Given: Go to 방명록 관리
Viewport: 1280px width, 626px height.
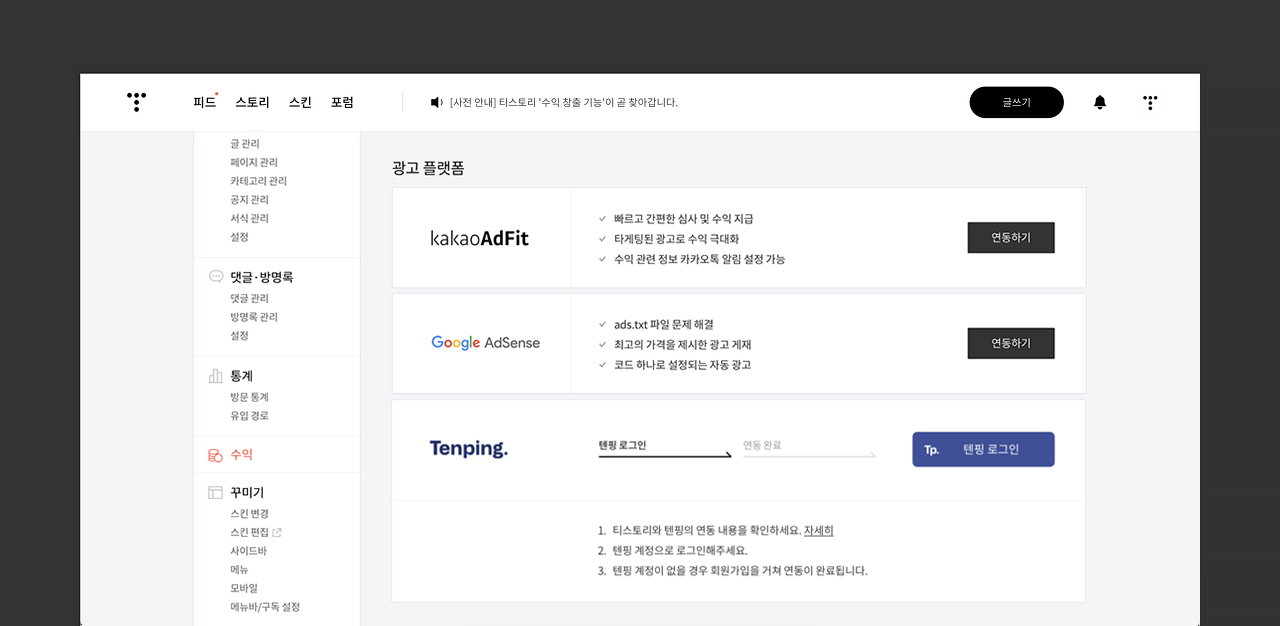Looking at the screenshot, I should point(254,317).
